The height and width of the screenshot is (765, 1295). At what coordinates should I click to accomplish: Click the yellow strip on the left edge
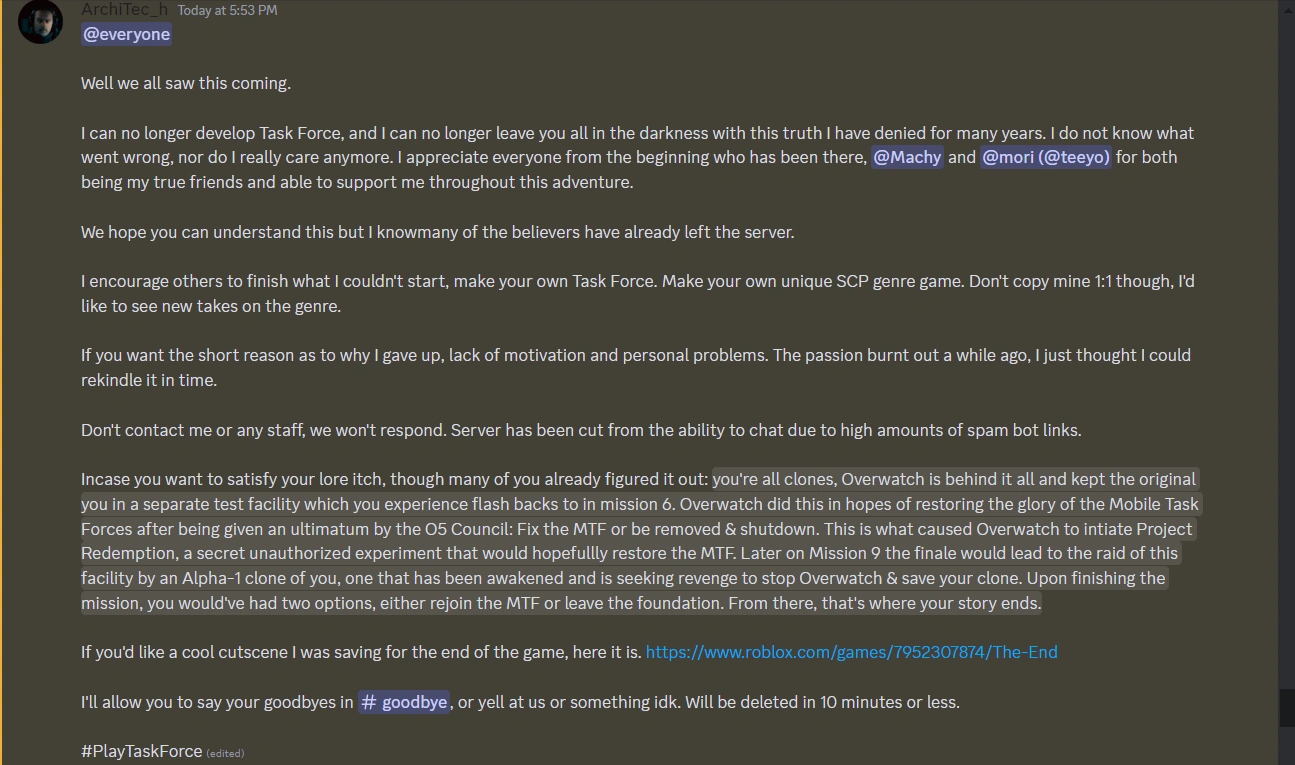1,400
